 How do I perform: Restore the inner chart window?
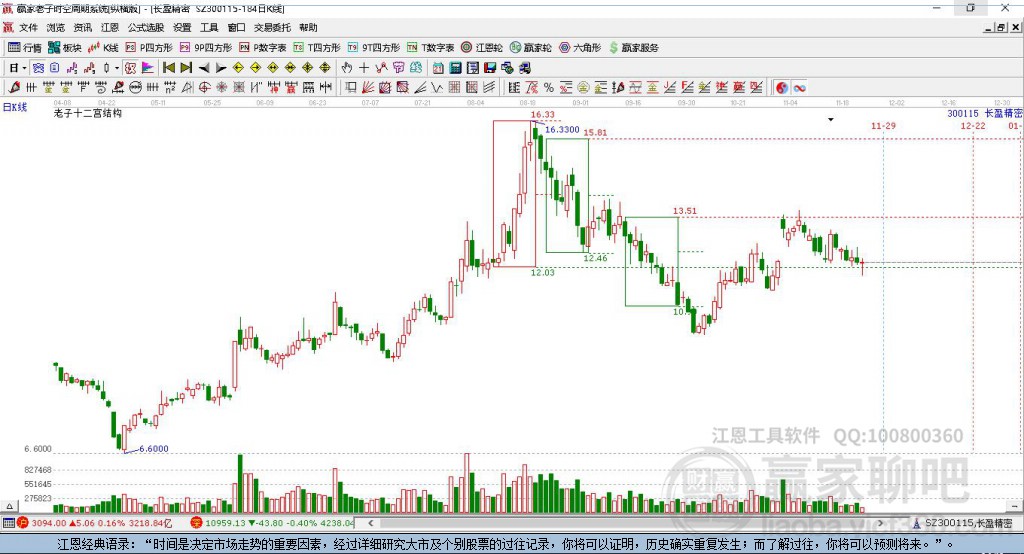click(x=1001, y=27)
